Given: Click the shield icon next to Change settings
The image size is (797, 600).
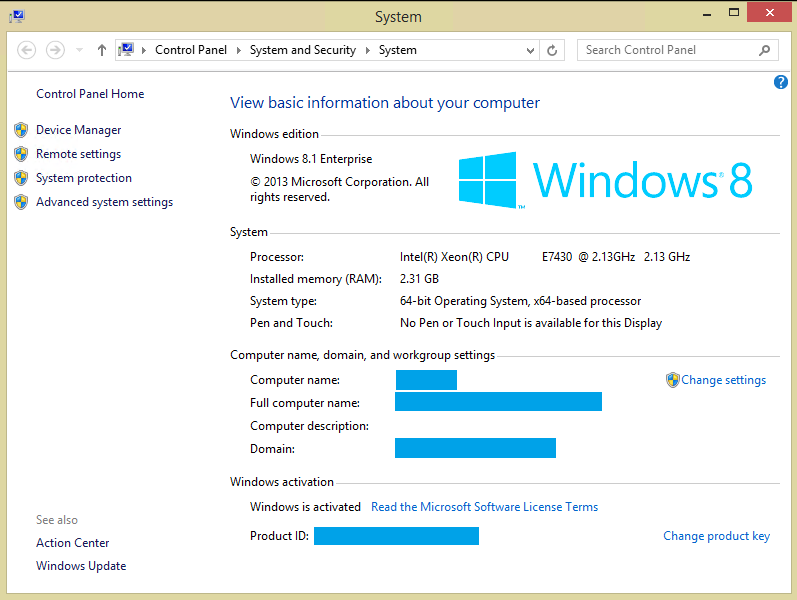Looking at the screenshot, I should (x=672, y=380).
